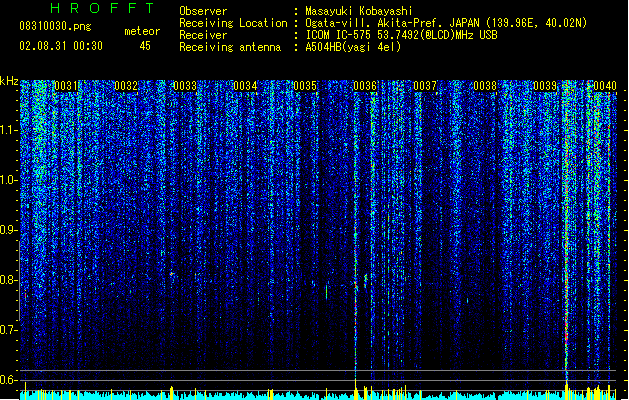The image size is (629, 400).
Task: Click the Receiving Location label
Action: [x=233, y=23]
